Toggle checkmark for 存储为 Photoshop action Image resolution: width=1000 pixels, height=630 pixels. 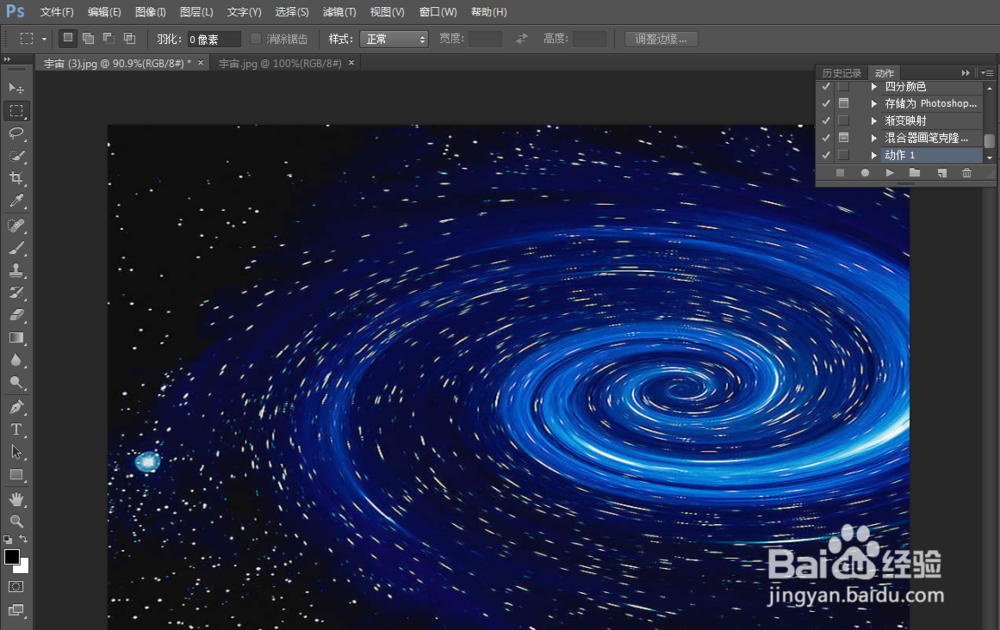pos(826,103)
